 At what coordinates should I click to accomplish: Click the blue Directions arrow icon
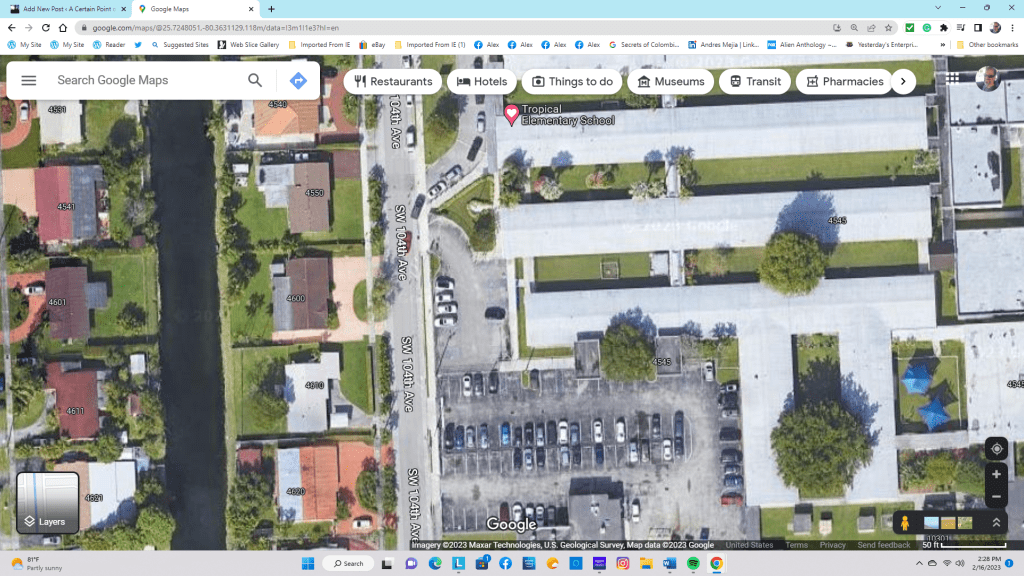coord(298,81)
